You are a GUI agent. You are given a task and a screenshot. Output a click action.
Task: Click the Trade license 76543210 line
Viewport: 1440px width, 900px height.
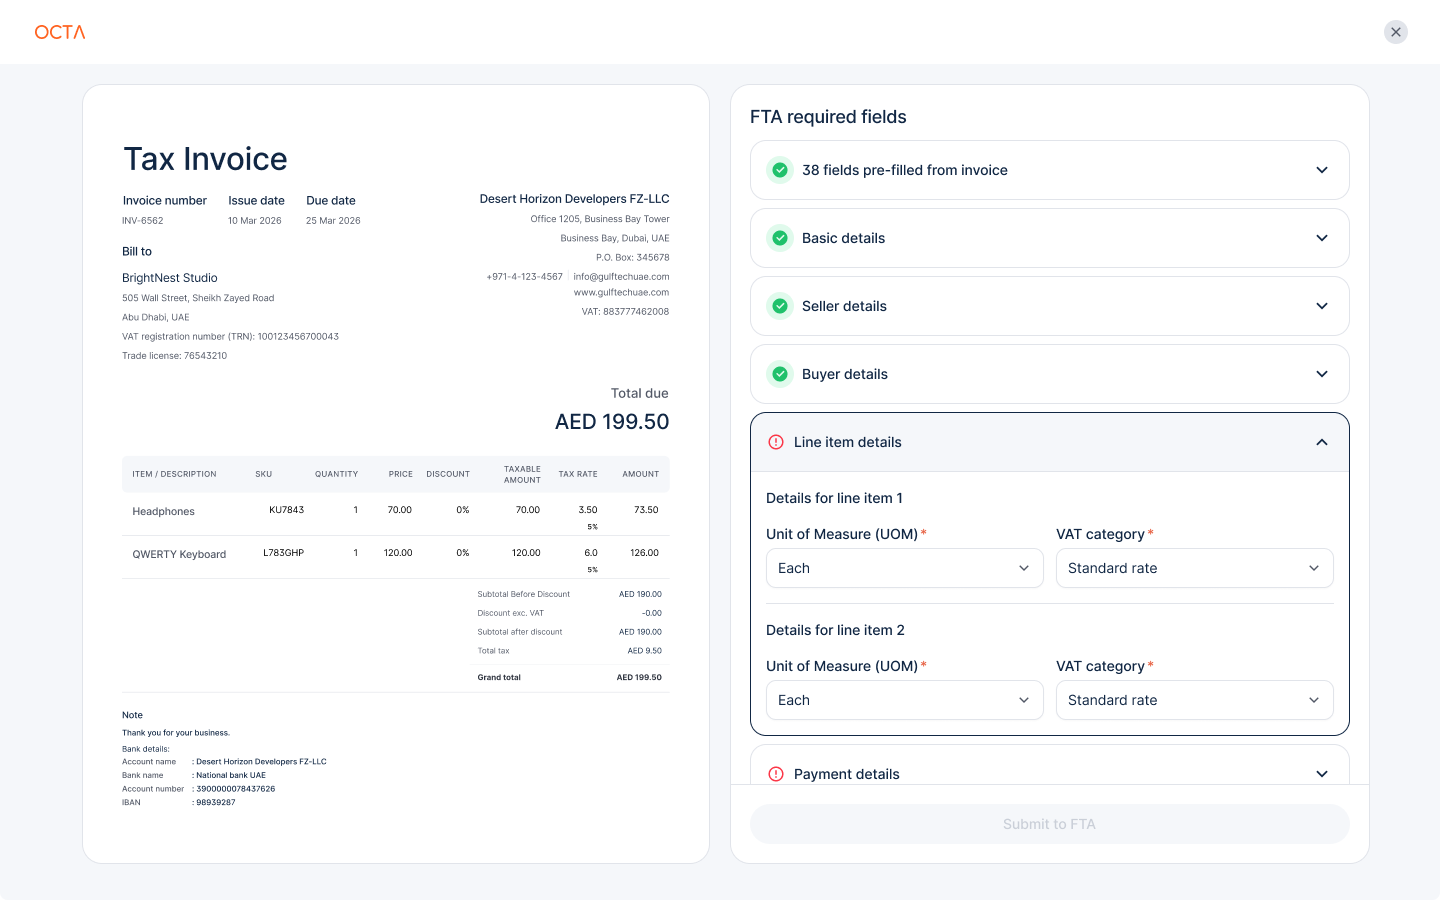175,356
